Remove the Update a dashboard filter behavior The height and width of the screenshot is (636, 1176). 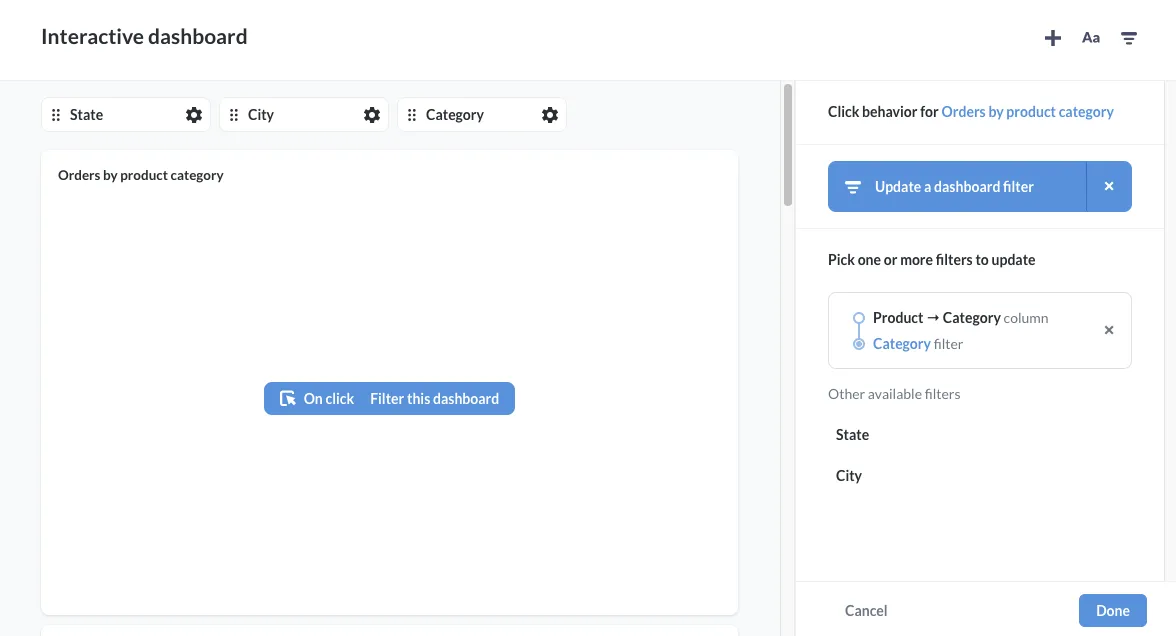(x=1109, y=187)
